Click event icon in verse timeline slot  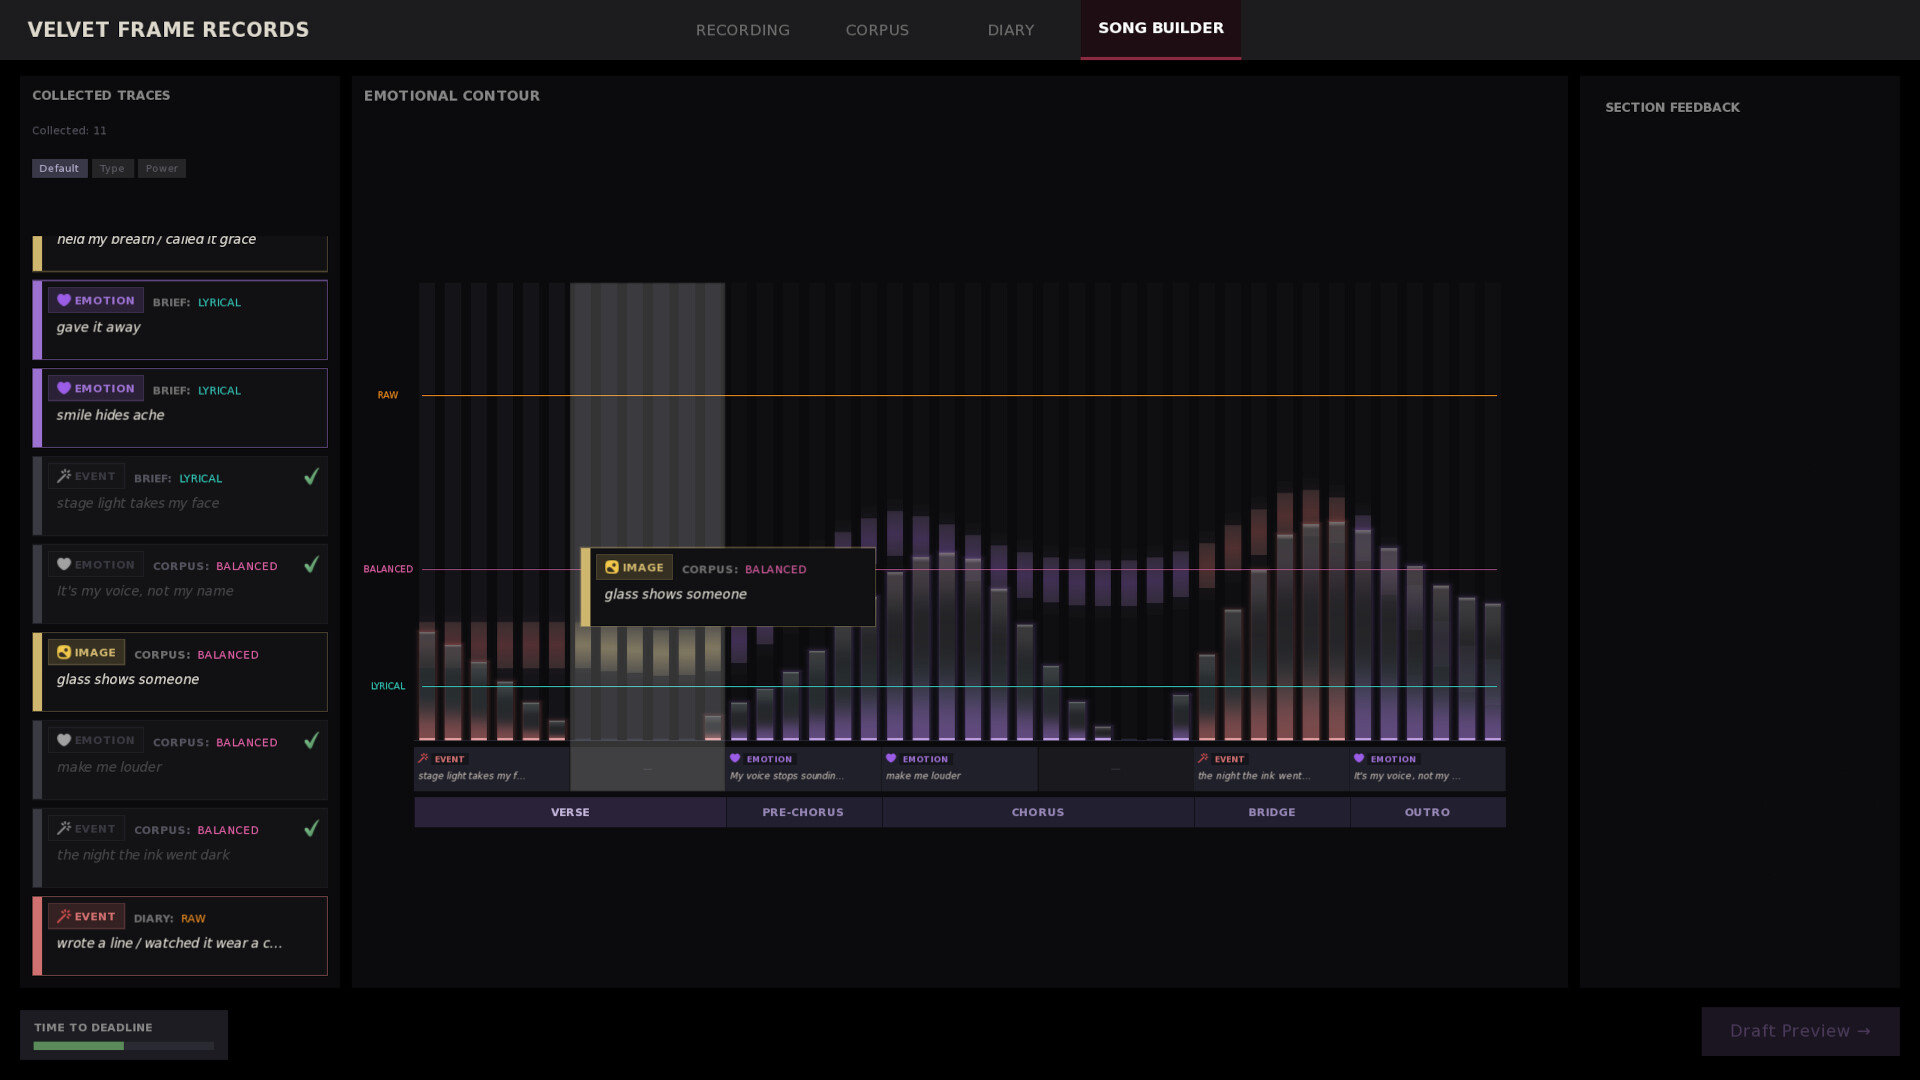coord(424,759)
